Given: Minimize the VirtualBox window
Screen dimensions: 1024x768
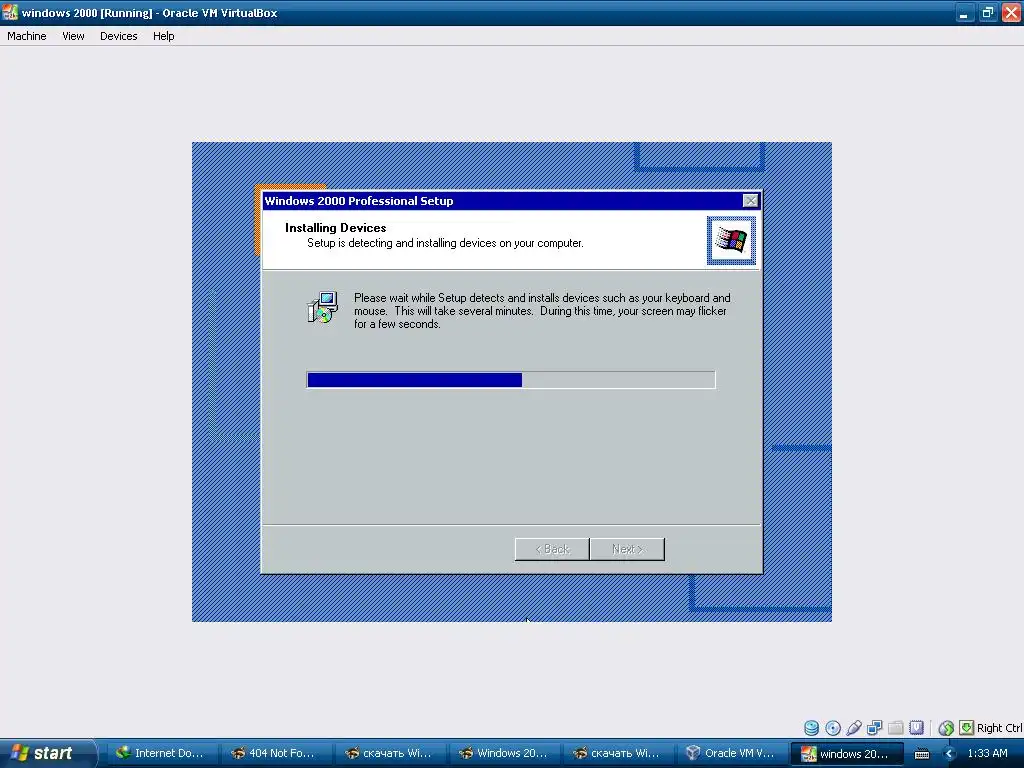Looking at the screenshot, I should 964,12.
